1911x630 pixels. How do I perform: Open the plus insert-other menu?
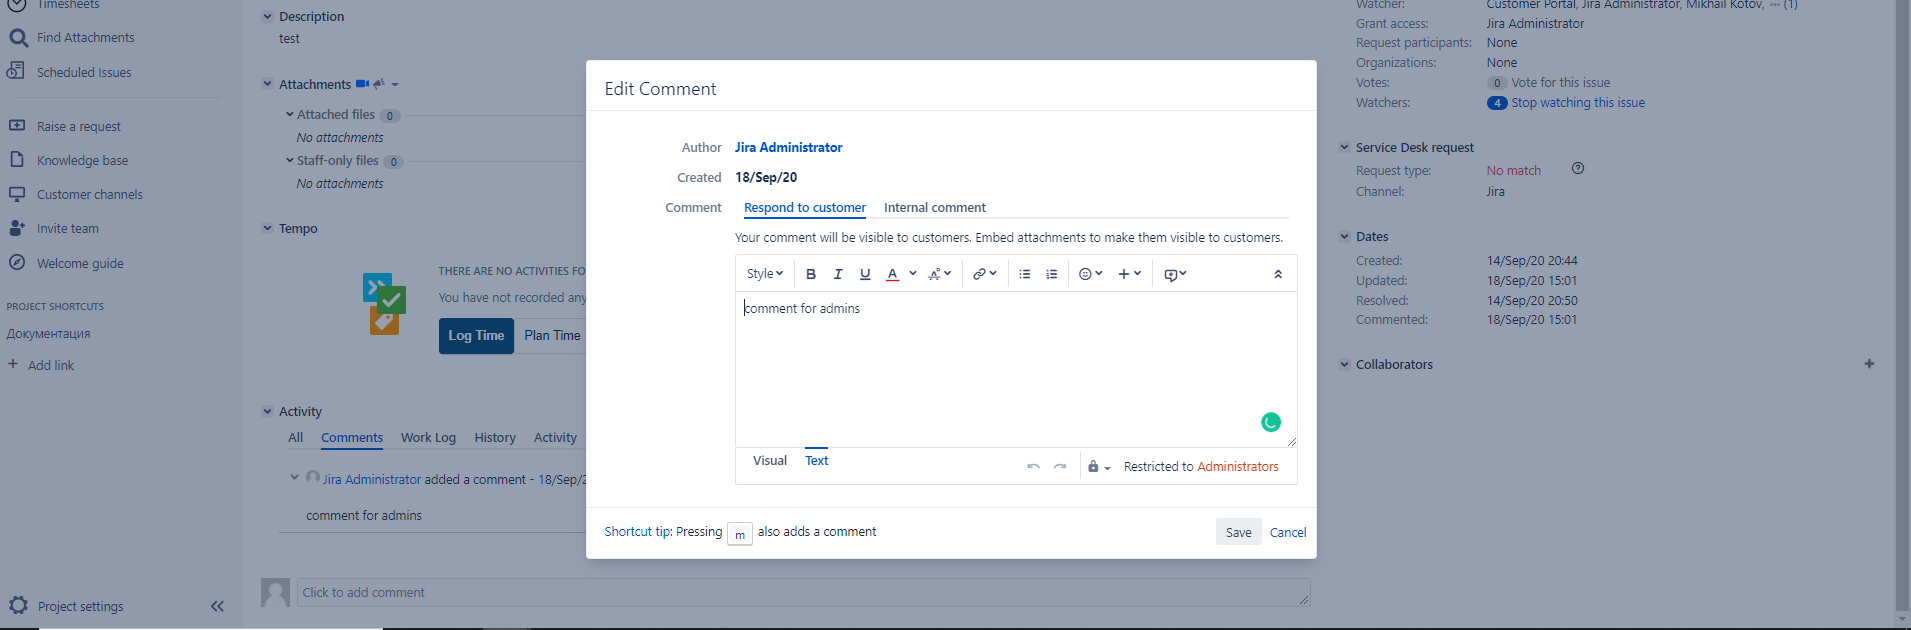pyautogui.click(x=1129, y=274)
